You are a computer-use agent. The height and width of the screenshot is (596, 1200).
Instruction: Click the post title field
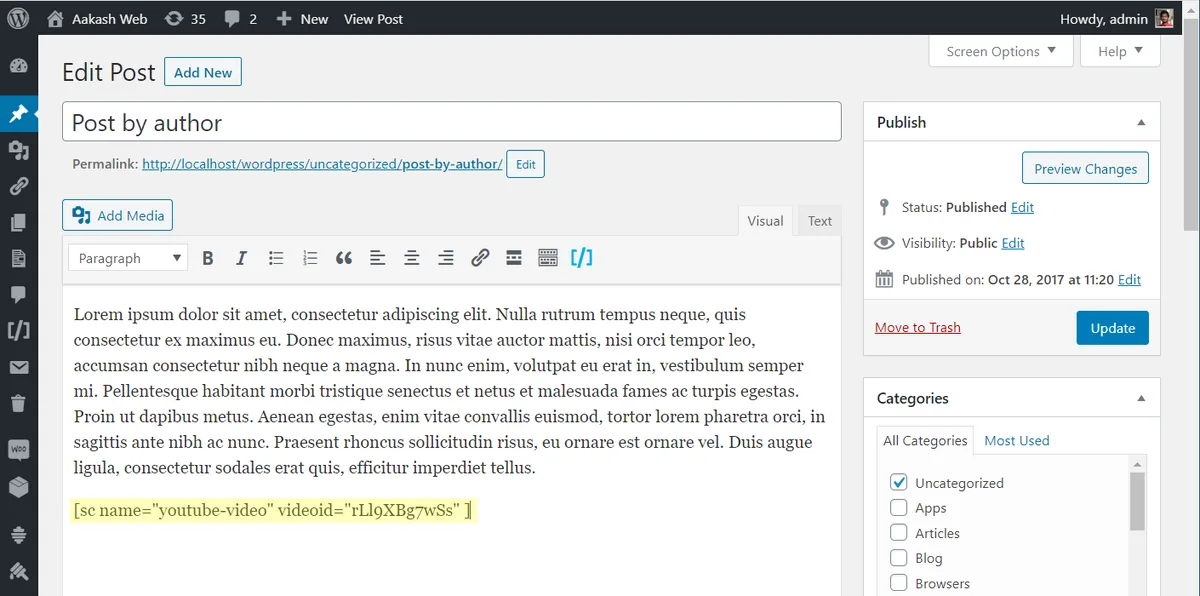point(451,122)
